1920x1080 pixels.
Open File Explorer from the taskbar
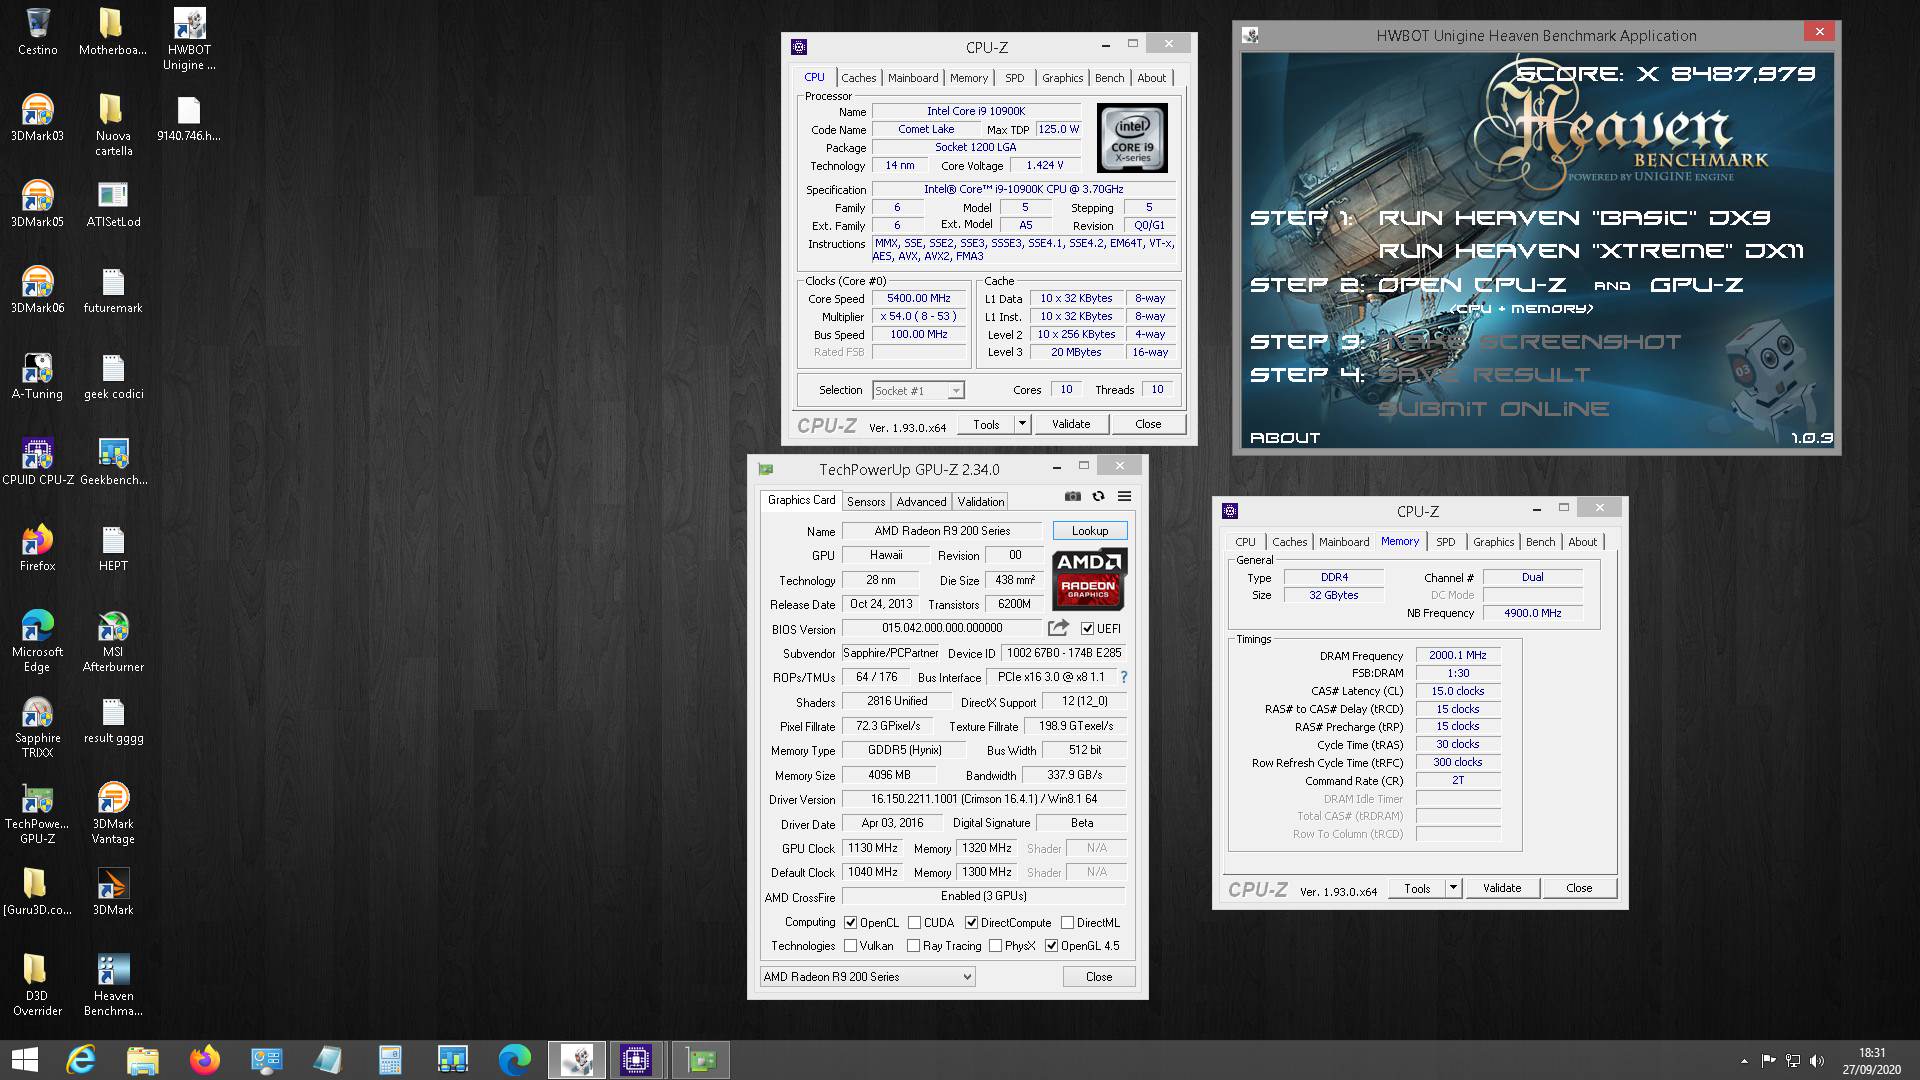142,1059
